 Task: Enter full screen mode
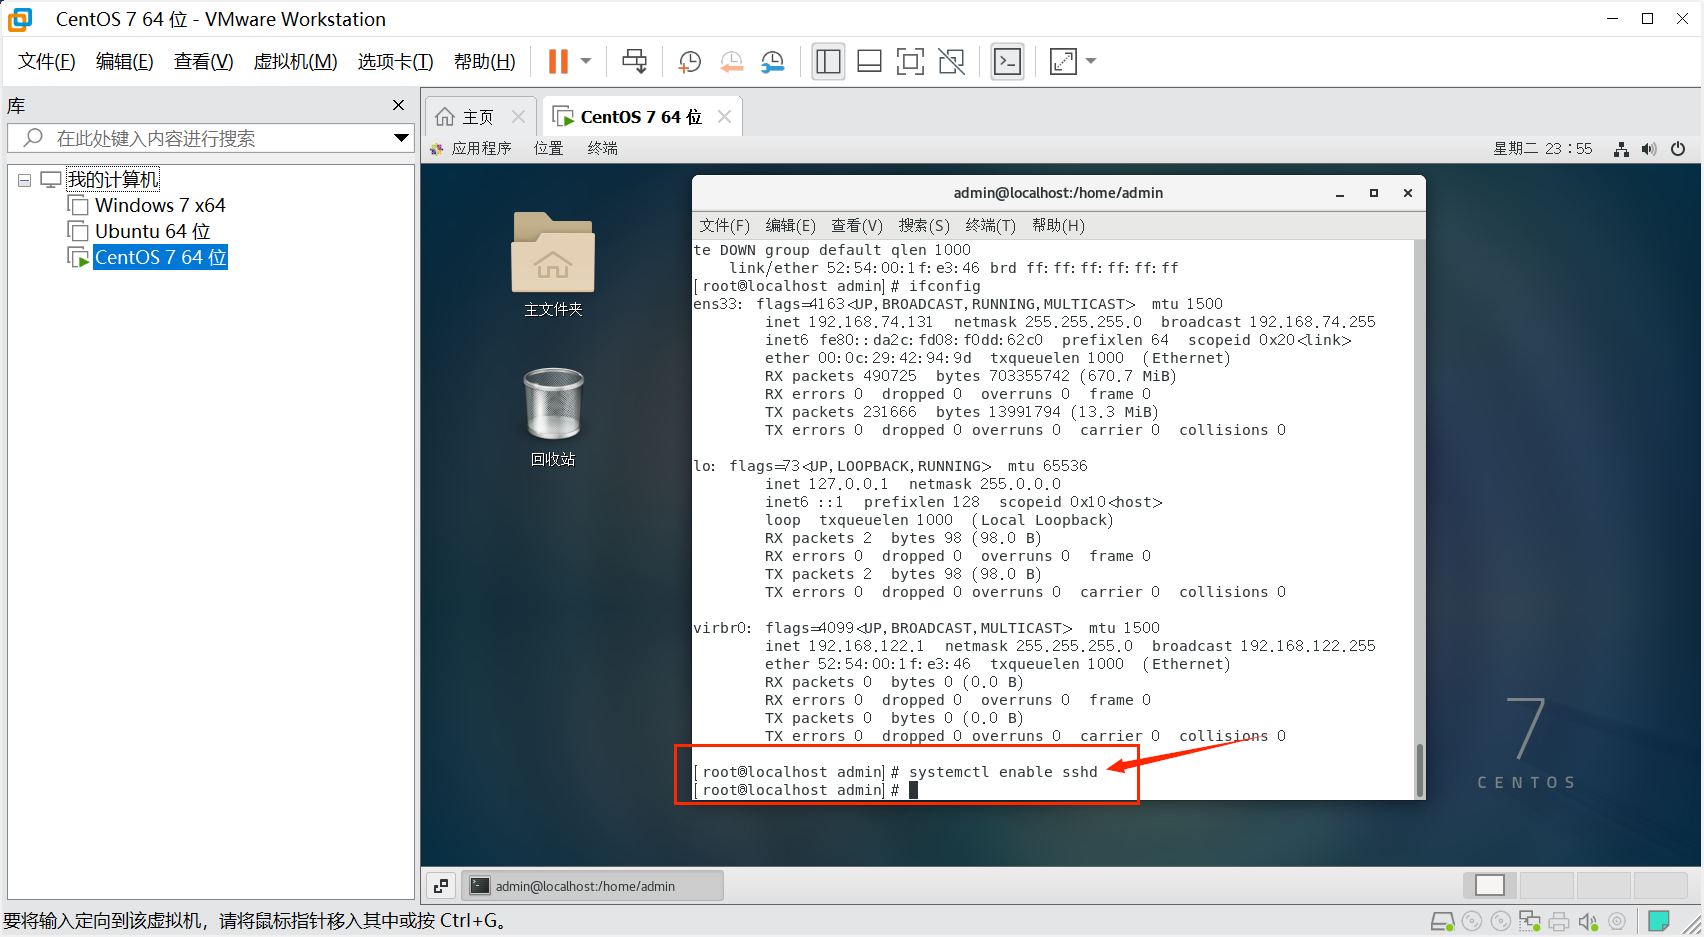pyautogui.click(x=910, y=61)
